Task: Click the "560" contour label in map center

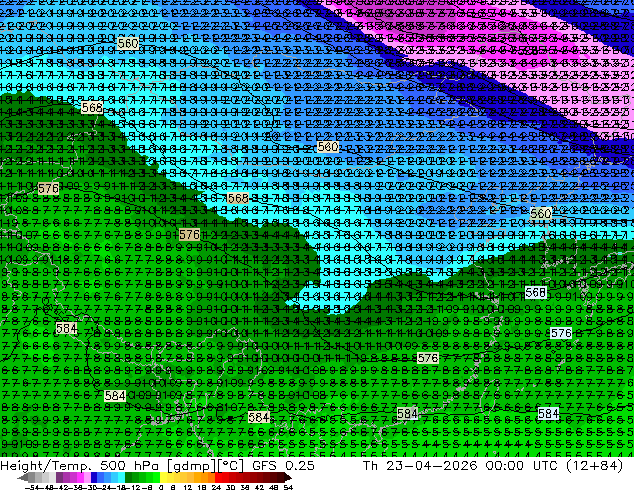Action: (x=328, y=147)
